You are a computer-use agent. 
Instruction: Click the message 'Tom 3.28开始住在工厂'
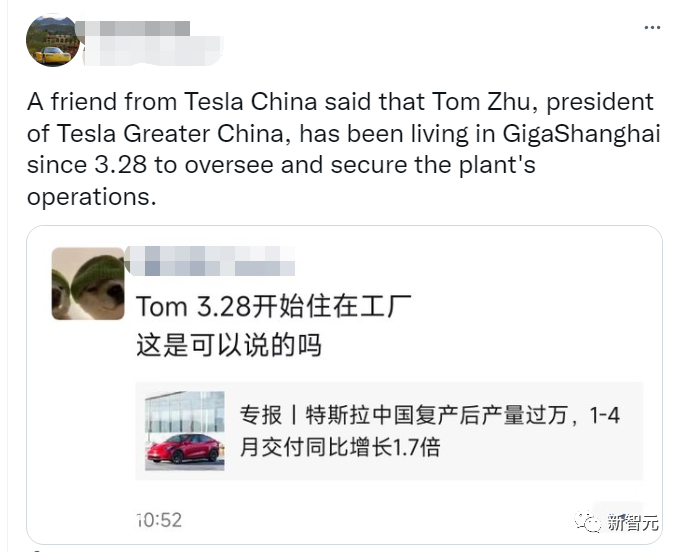273,307
